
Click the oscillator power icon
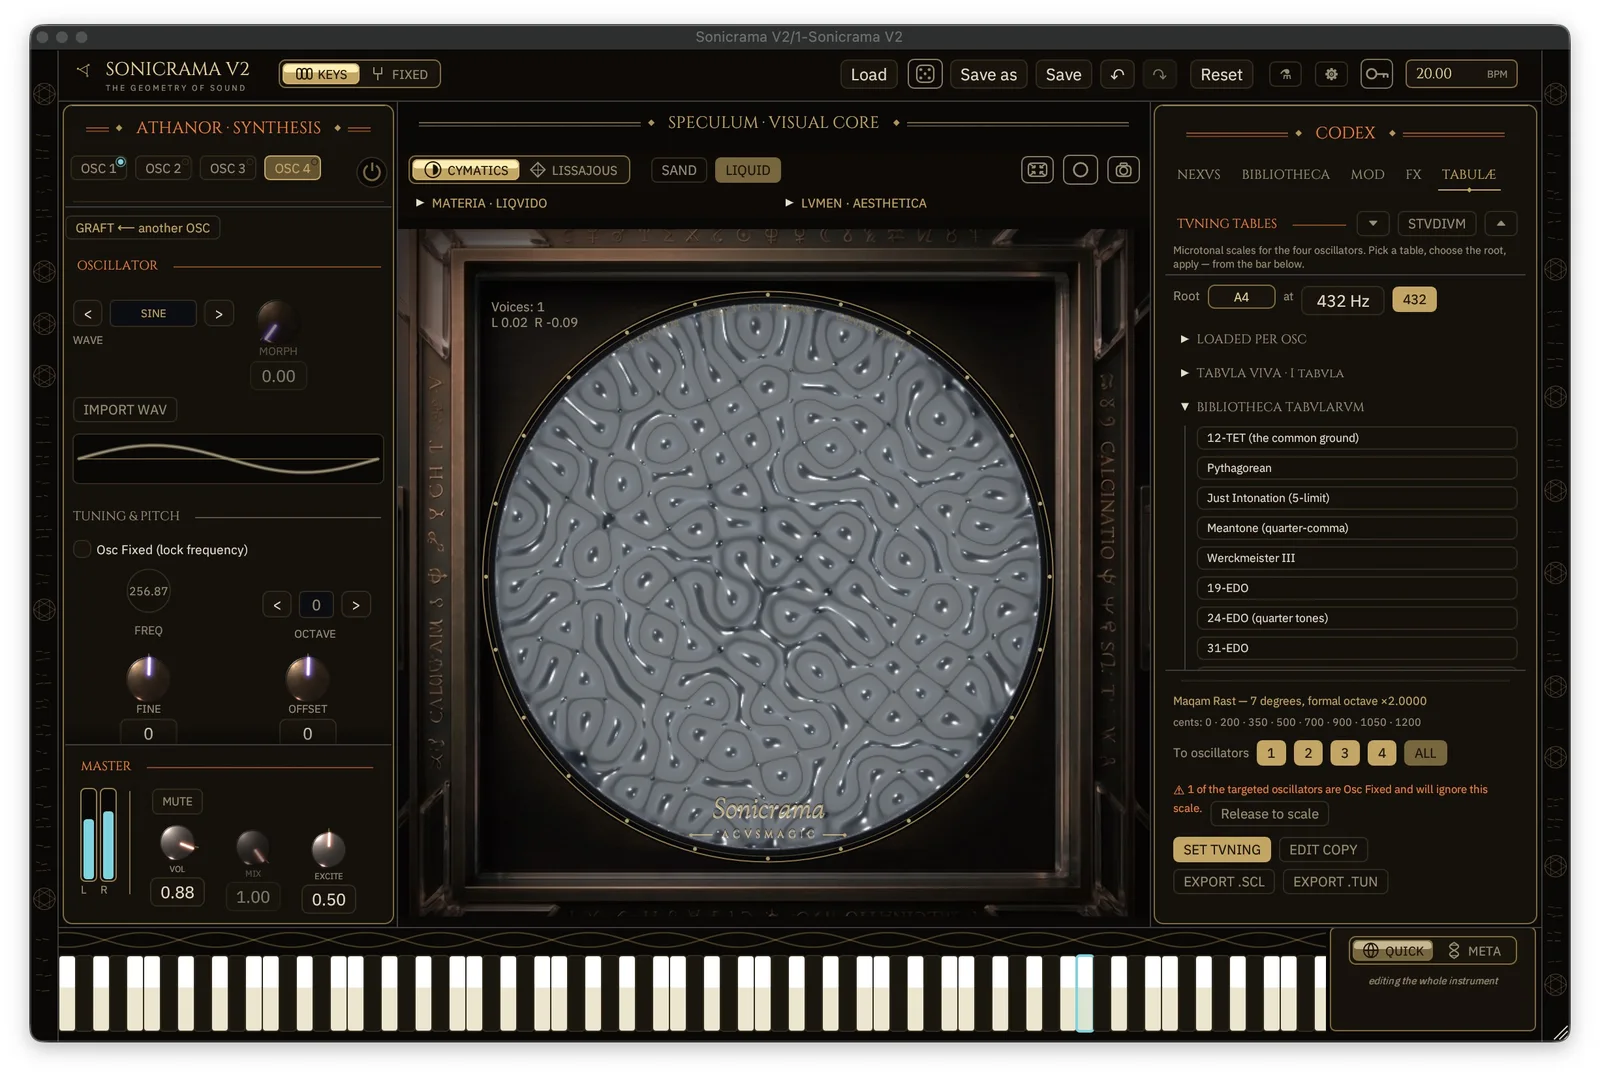371,172
